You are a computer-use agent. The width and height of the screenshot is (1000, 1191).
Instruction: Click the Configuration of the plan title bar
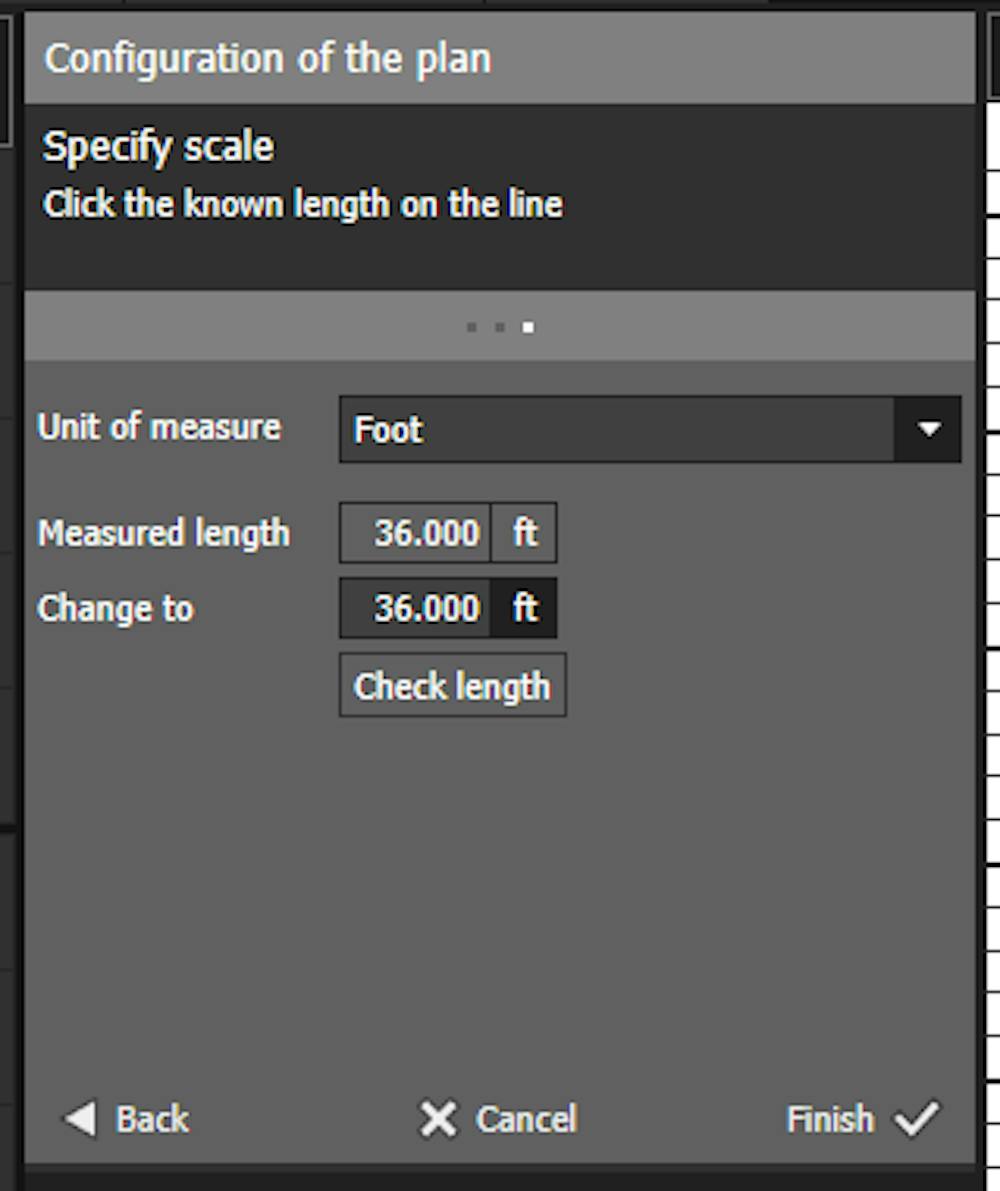500,58
